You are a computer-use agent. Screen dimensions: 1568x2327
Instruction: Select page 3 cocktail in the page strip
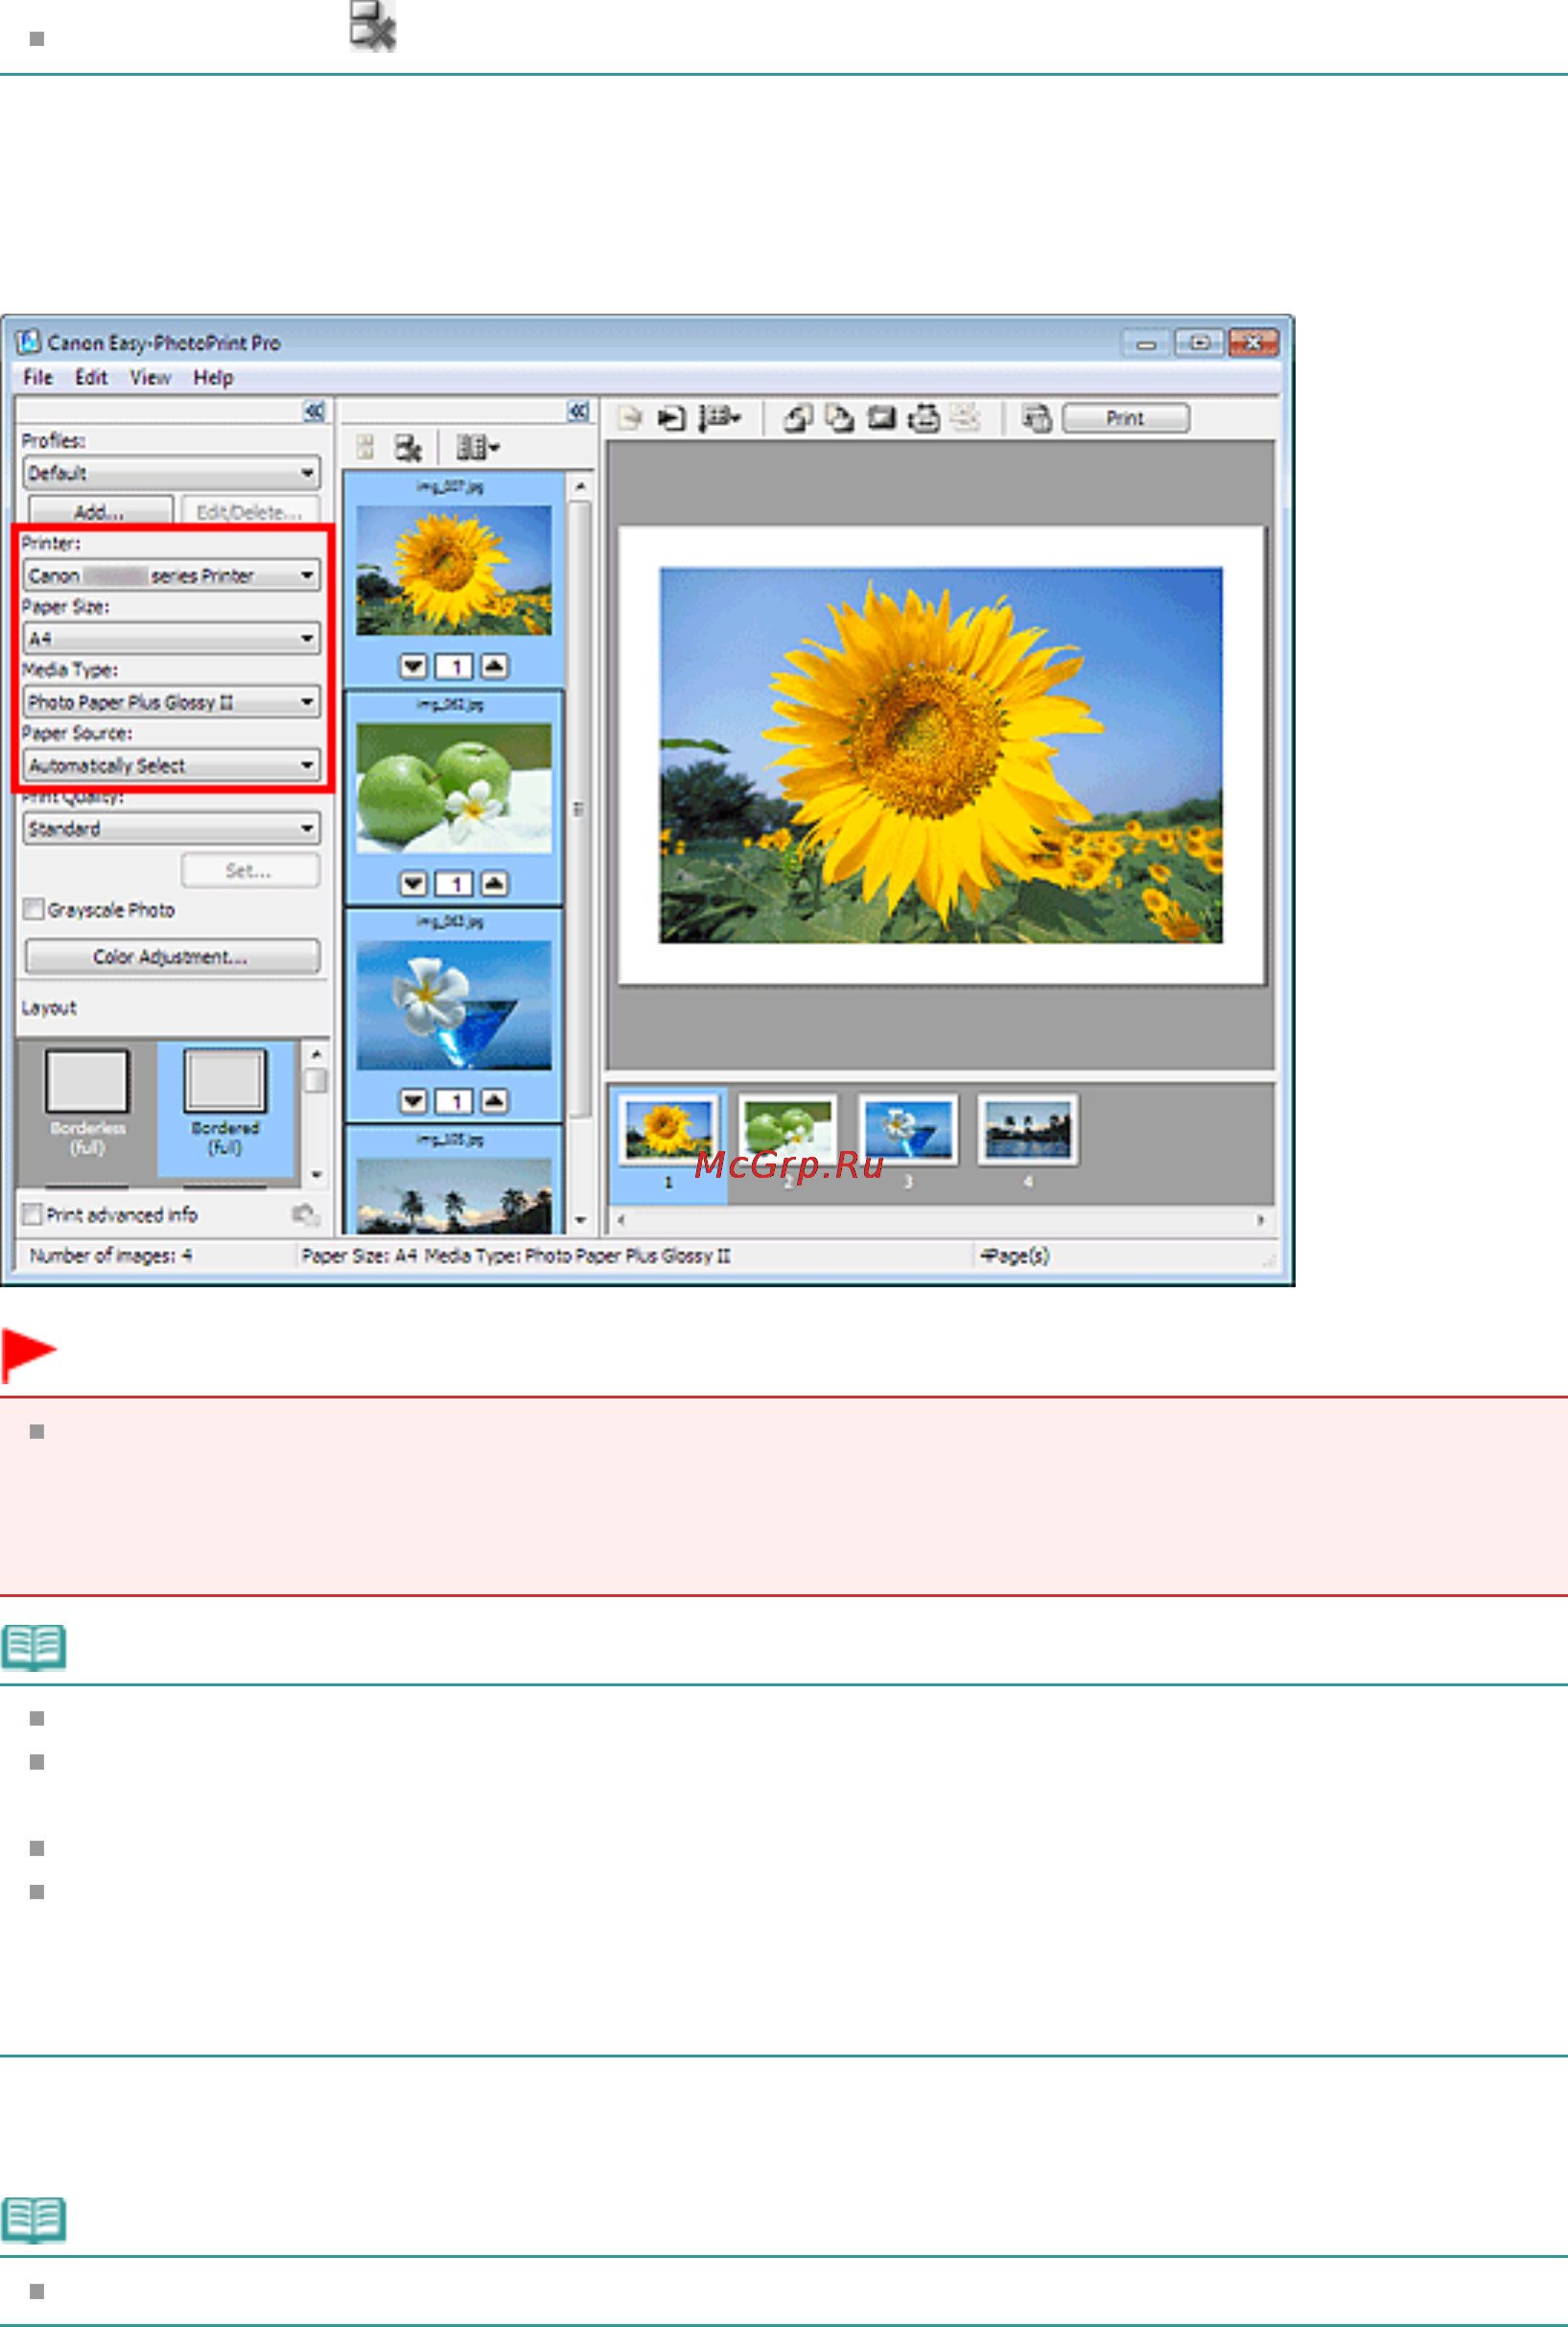pyautogui.click(x=908, y=1130)
